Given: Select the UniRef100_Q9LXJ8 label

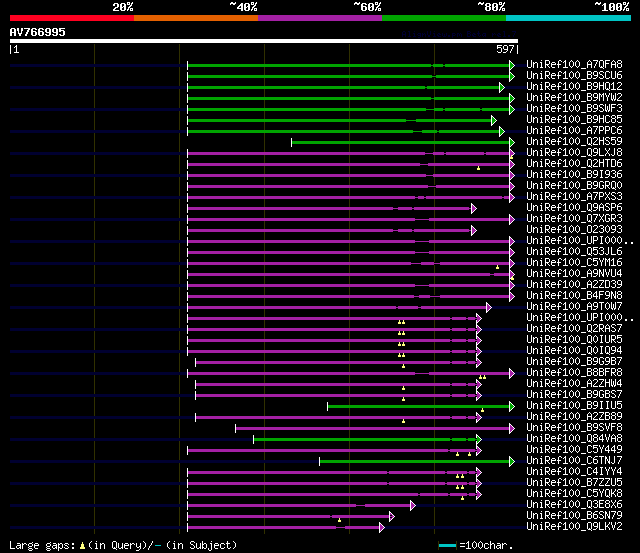Looking at the screenshot, I should click(574, 153).
